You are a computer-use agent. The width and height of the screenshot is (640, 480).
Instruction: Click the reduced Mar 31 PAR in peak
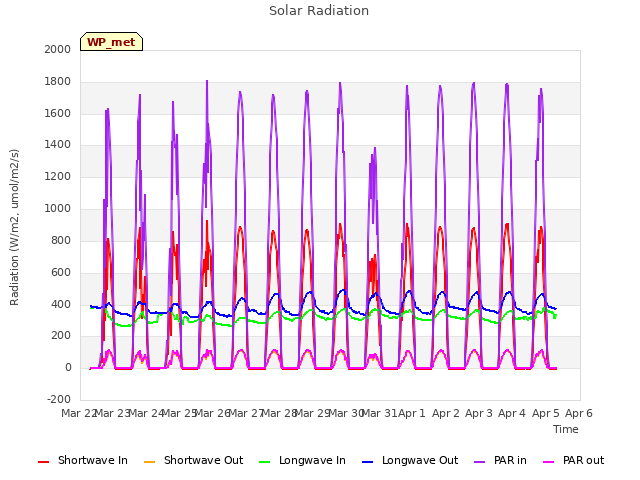point(375,149)
